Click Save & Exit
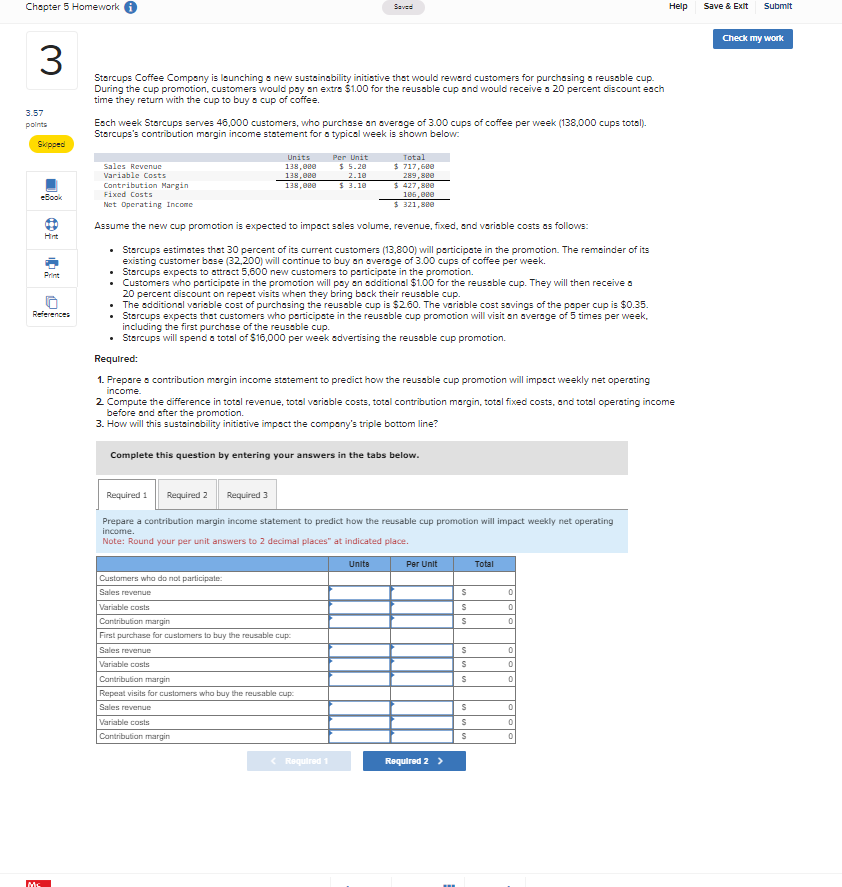 725,6
